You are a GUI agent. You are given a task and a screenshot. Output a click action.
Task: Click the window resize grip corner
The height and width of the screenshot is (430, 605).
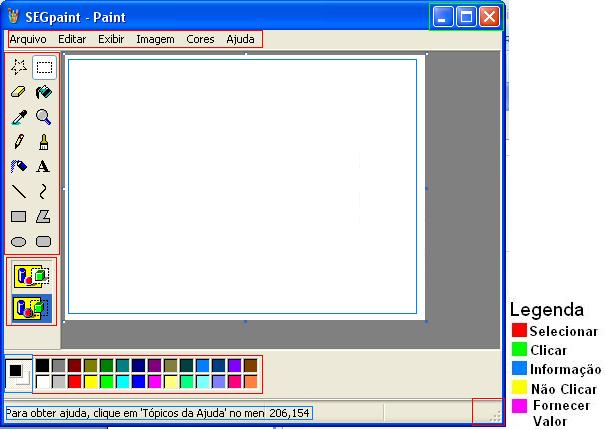(x=495, y=416)
